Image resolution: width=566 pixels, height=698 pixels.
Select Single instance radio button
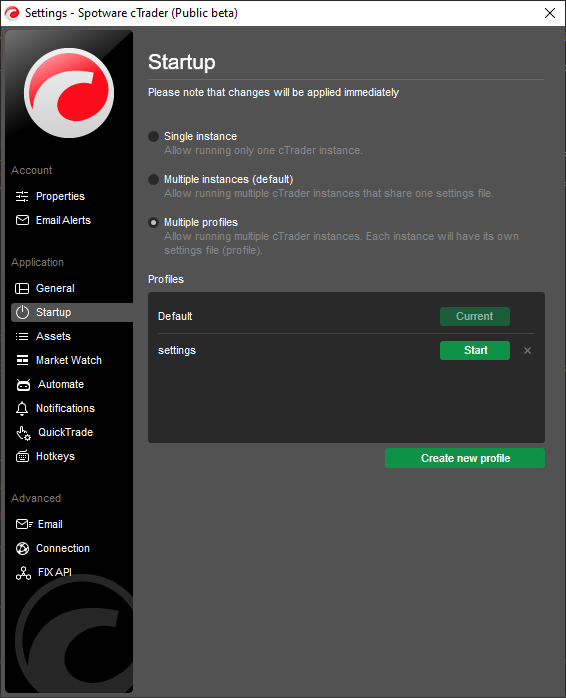tap(154, 137)
